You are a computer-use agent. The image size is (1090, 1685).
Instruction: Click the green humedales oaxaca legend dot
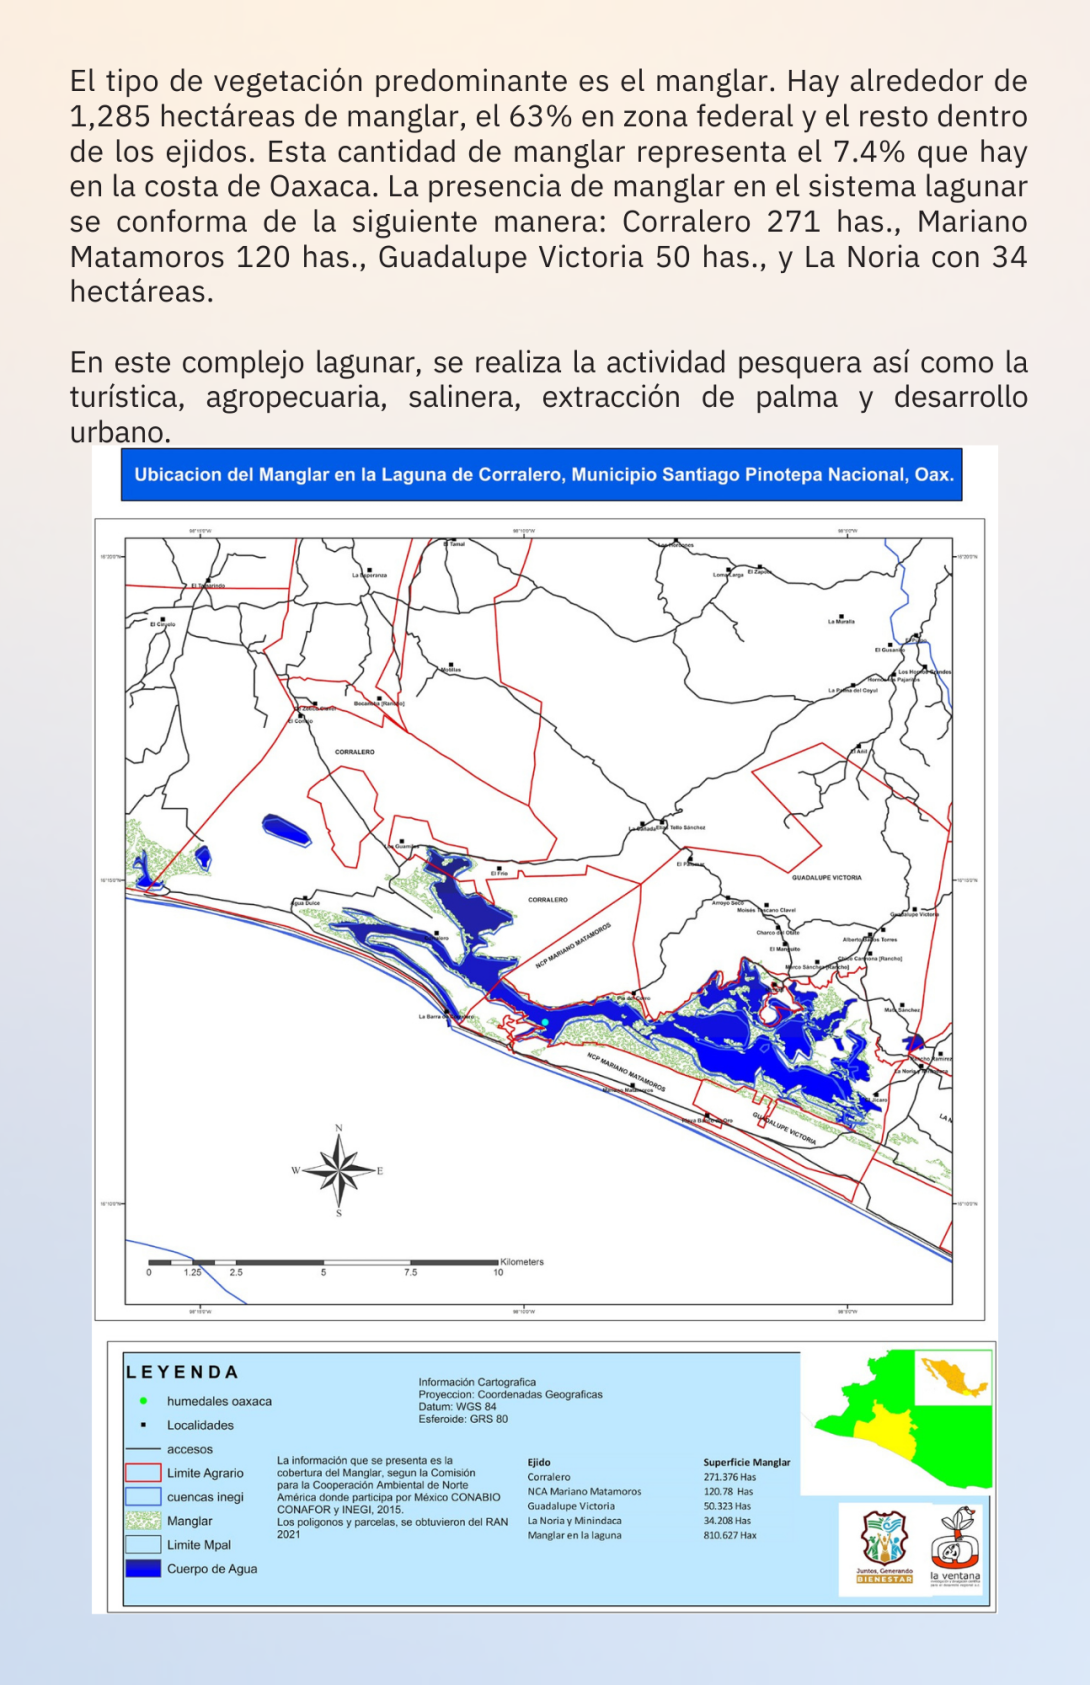point(144,1401)
